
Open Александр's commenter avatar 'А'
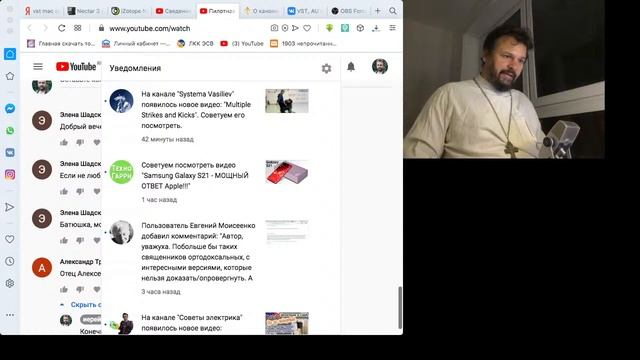42,267
